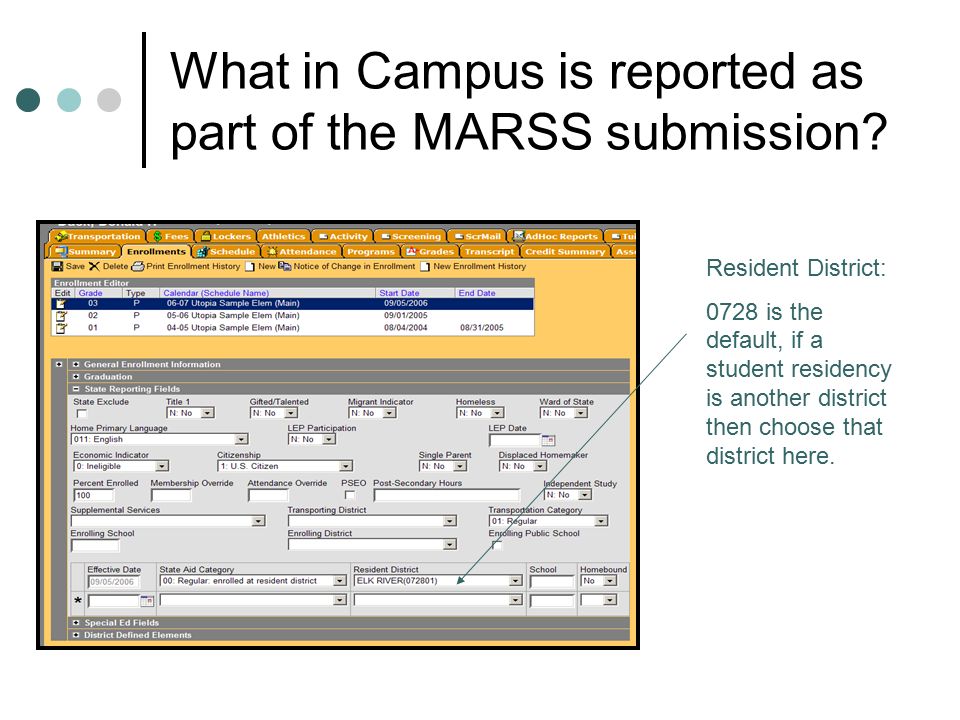The height and width of the screenshot is (720, 960).
Task: Click the Membership Override field
Action: coord(171,495)
